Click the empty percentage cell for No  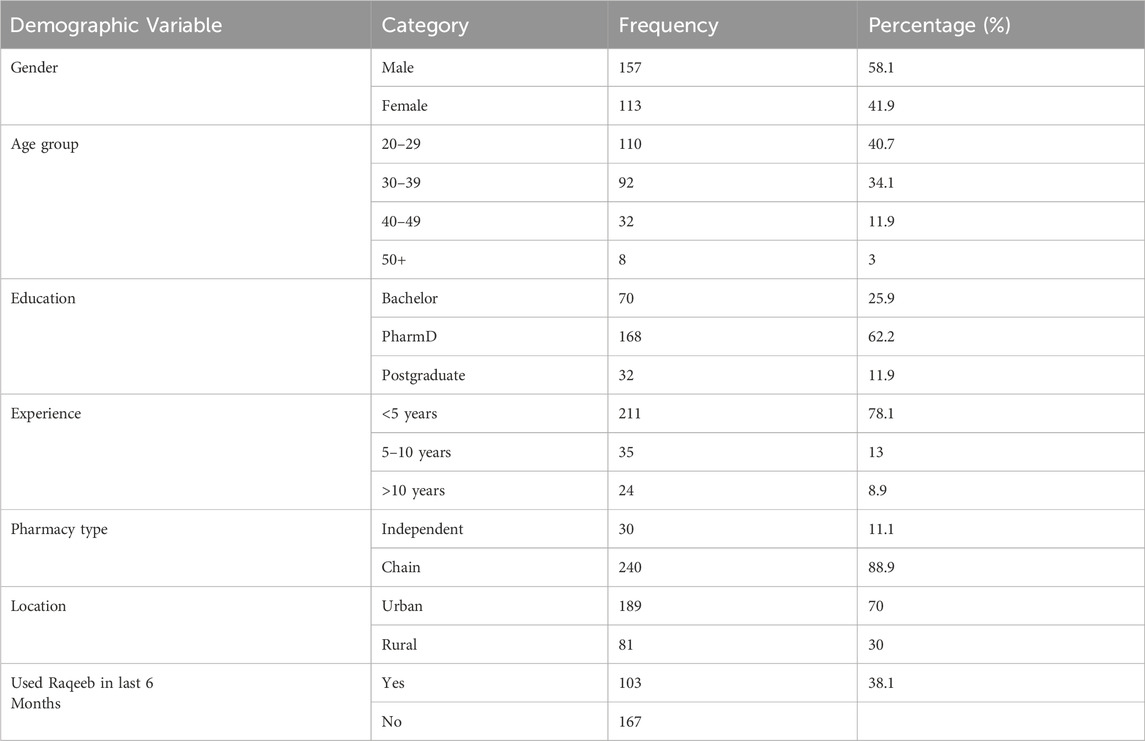click(x=1000, y=721)
